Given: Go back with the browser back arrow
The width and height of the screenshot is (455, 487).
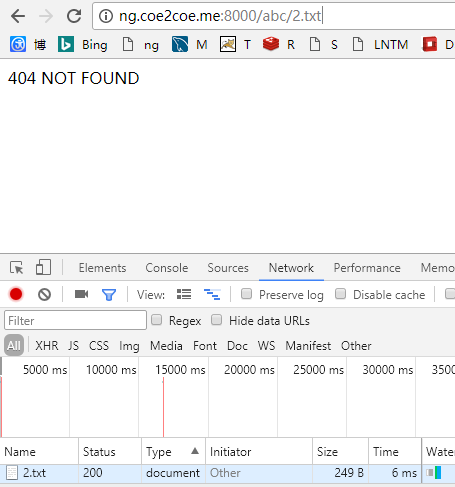Looking at the screenshot, I should click(x=18, y=16).
